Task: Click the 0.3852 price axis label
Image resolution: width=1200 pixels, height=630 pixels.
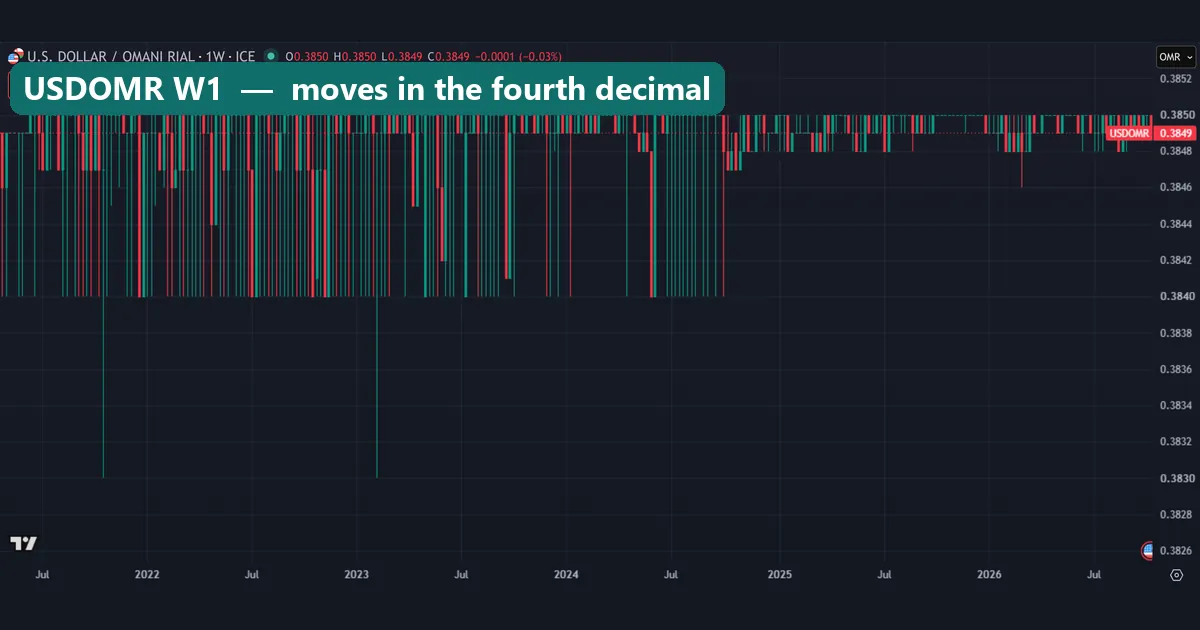Action: point(1175,78)
